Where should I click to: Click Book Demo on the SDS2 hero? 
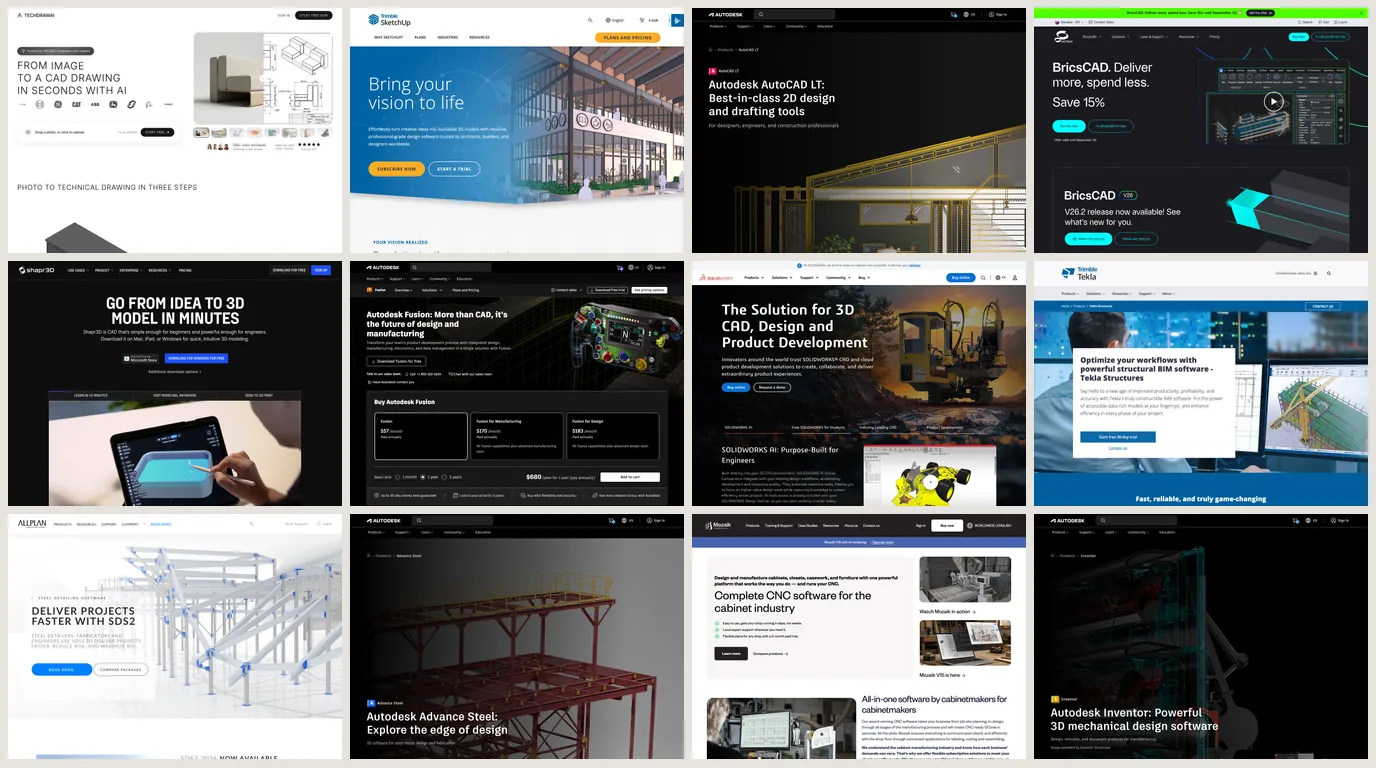[x=61, y=669]
